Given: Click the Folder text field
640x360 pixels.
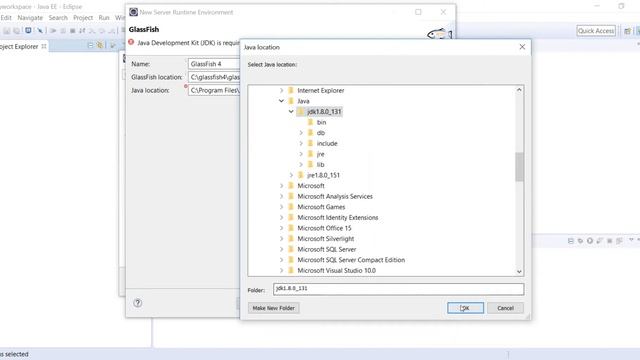Looking at the screenshot, I should (398, 289).
